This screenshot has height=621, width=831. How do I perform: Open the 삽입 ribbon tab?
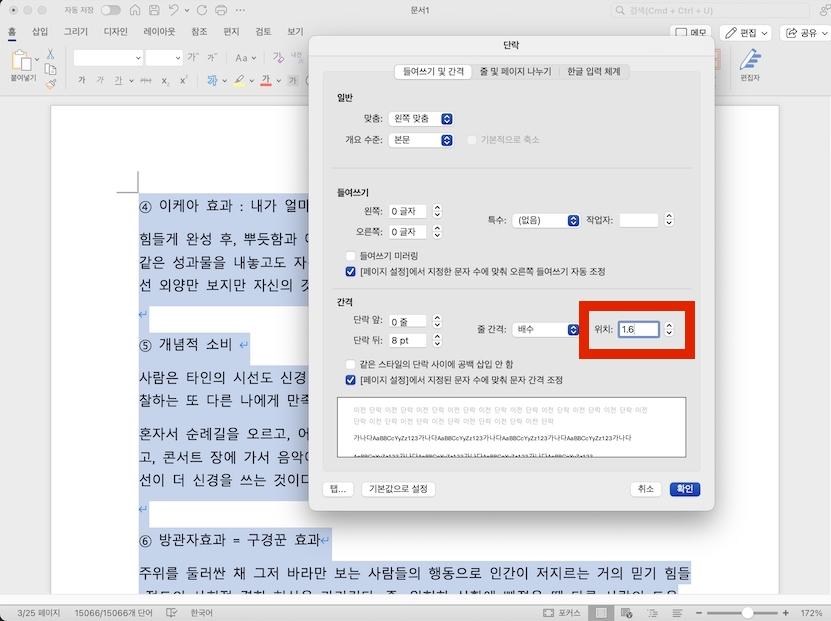click(x=40, y=32)
